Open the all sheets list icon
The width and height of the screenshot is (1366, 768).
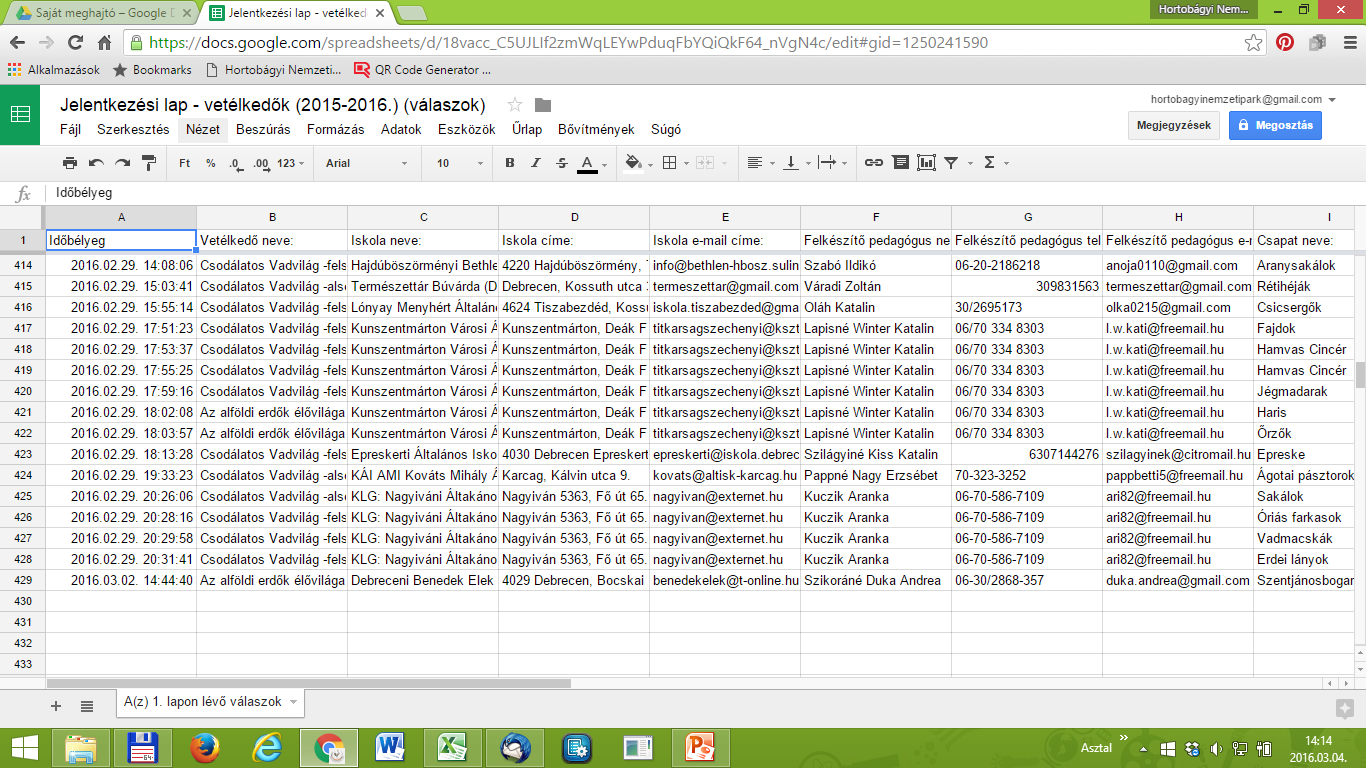point(87,706)
